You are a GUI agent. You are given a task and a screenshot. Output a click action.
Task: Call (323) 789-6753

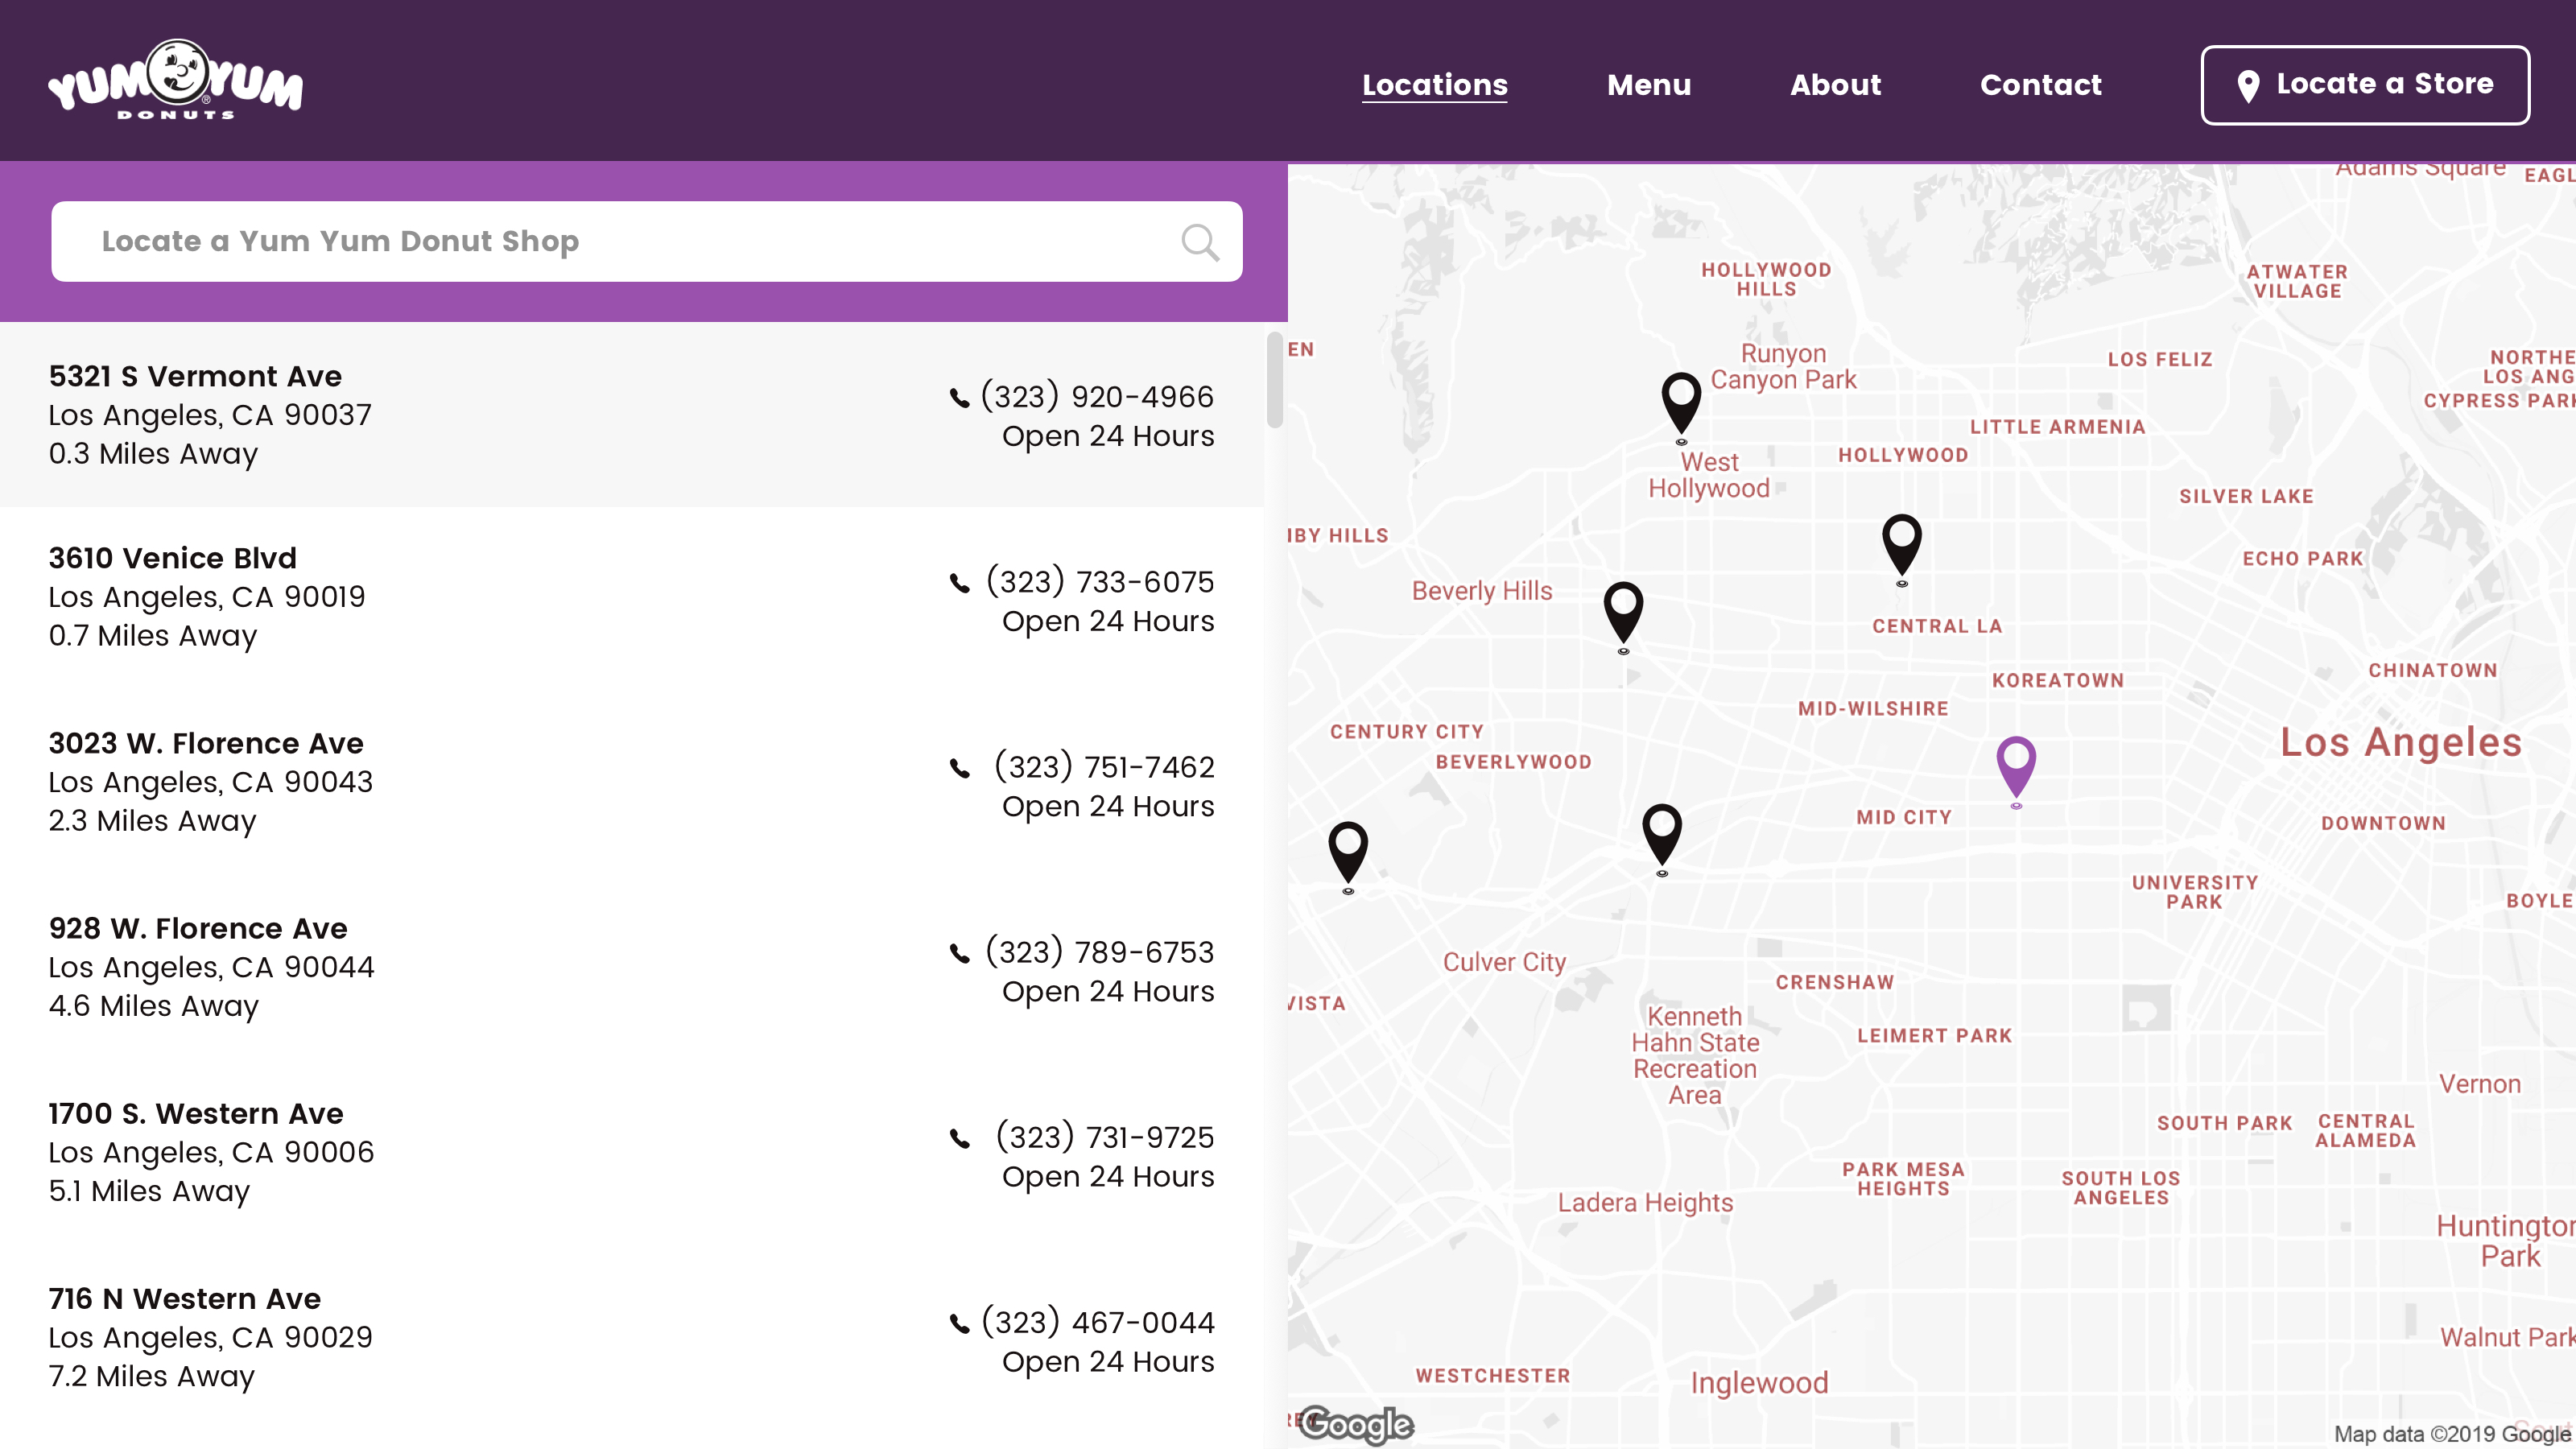coord(1100,952)
